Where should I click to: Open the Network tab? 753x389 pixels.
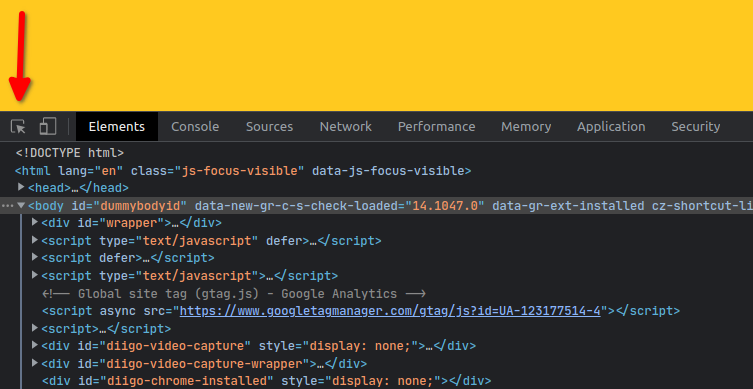tap(346, 127)
